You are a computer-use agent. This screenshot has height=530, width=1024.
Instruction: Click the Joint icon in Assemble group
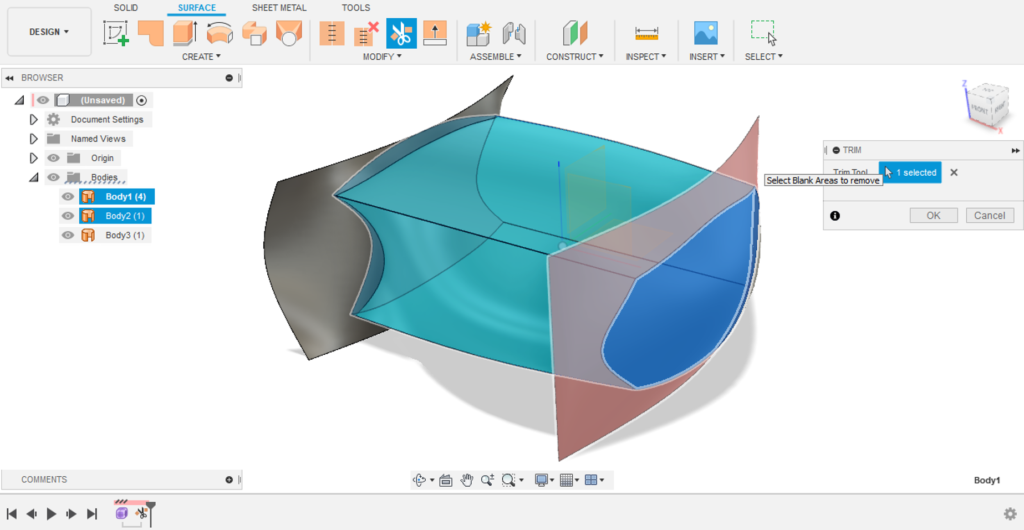click(x=514, y=33)
